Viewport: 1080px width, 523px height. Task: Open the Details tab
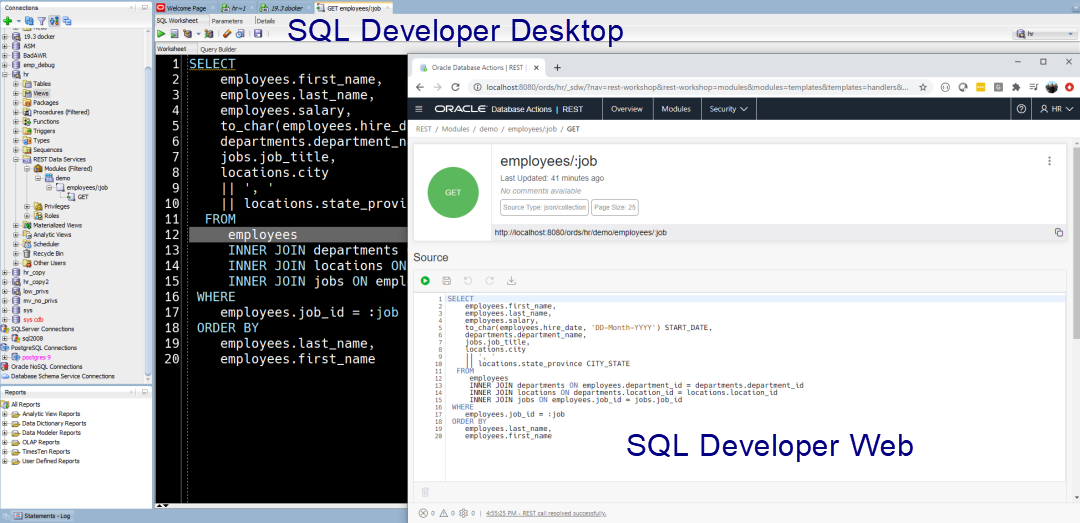[x=265, y=21]
